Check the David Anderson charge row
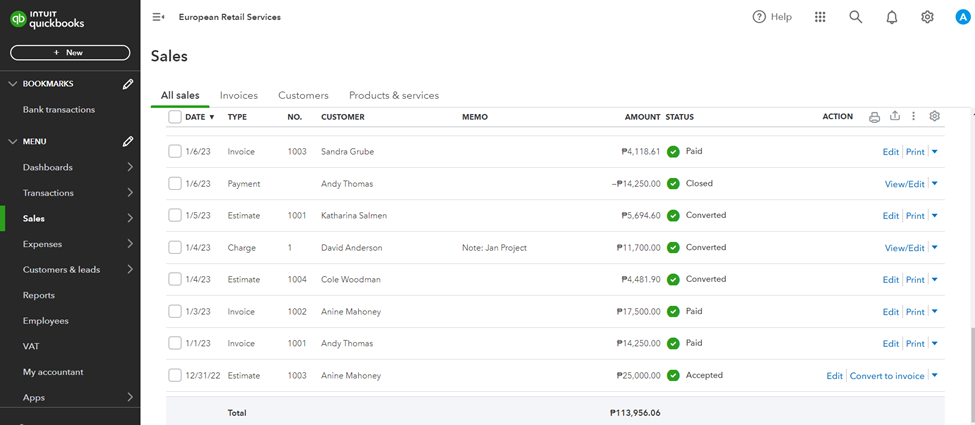Image resolution: width=975 pixels, height=425 pixels. pyautogui.click(x=175, y=248)
